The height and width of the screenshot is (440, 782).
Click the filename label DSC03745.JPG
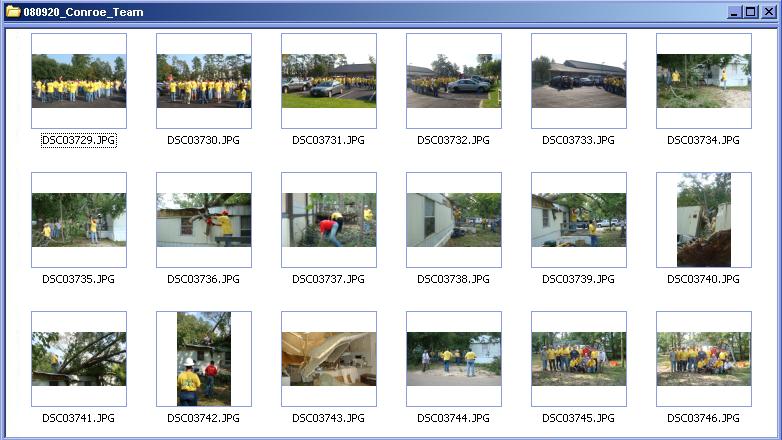tap(579, 418)
